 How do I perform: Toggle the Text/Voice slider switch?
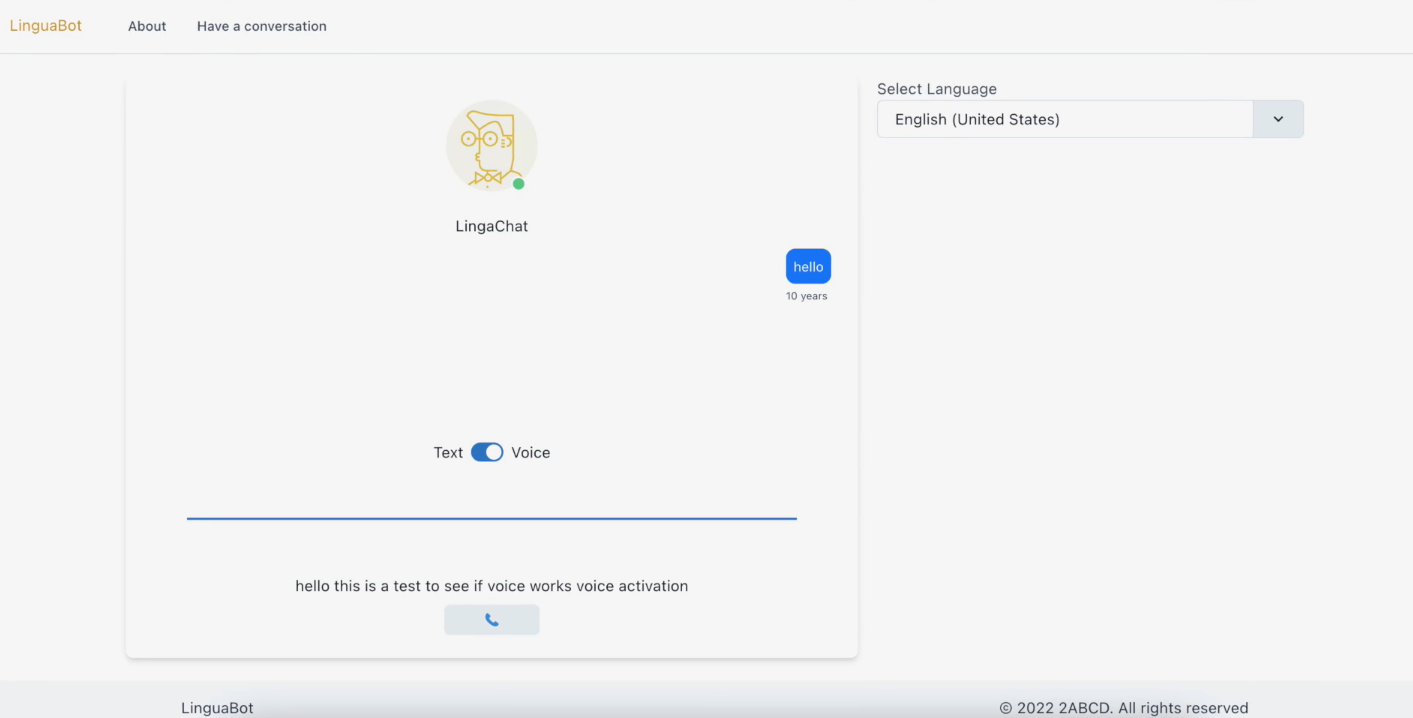(x=487, y=452)
